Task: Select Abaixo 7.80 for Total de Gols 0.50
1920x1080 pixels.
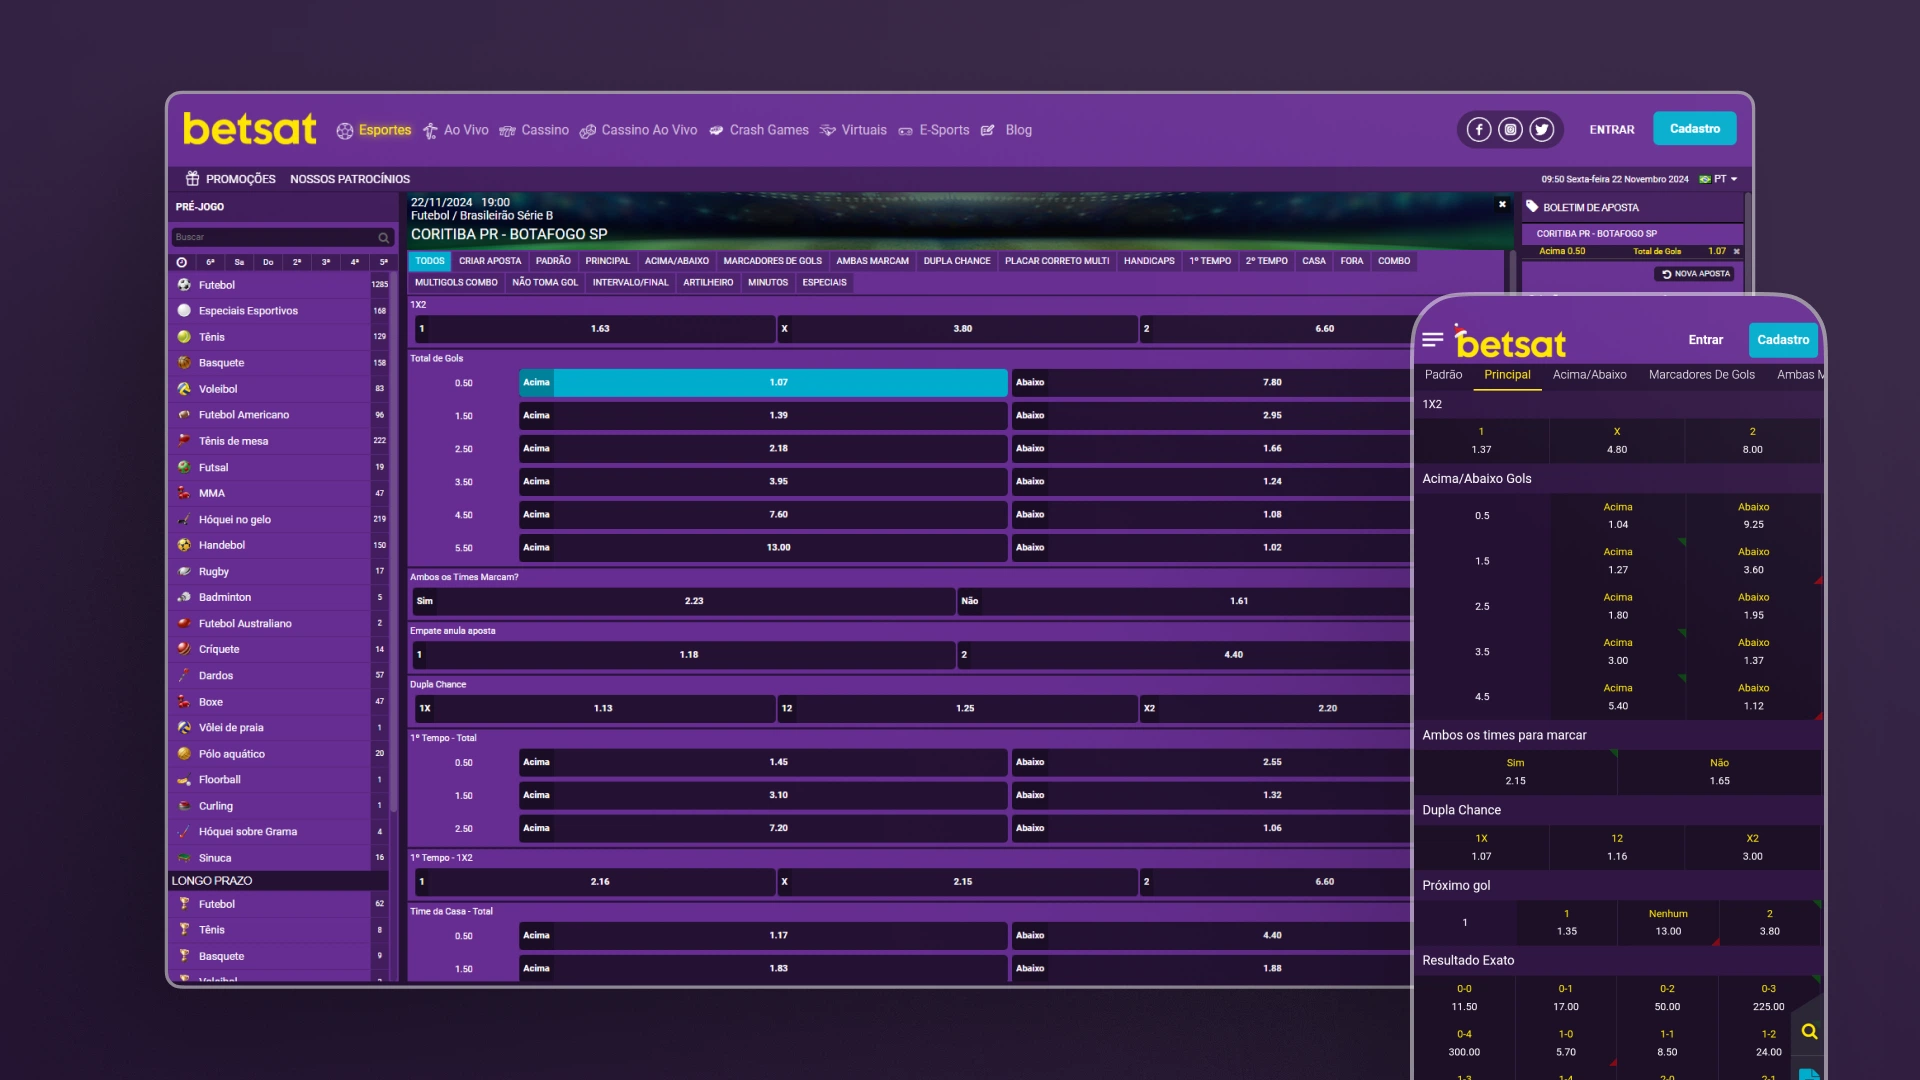Action: pyautogui.click(x=1210, y=382)
